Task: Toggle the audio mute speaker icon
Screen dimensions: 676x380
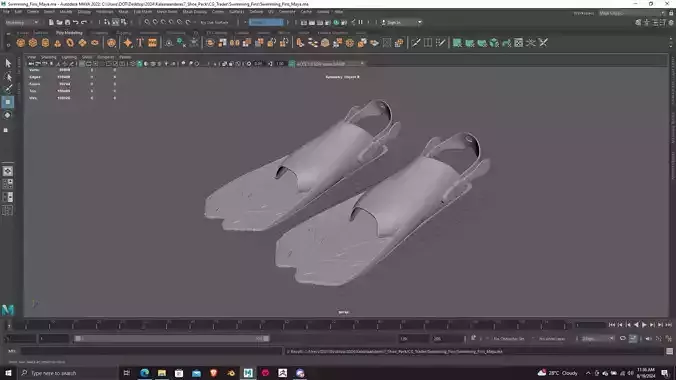Action: point(648,339)
